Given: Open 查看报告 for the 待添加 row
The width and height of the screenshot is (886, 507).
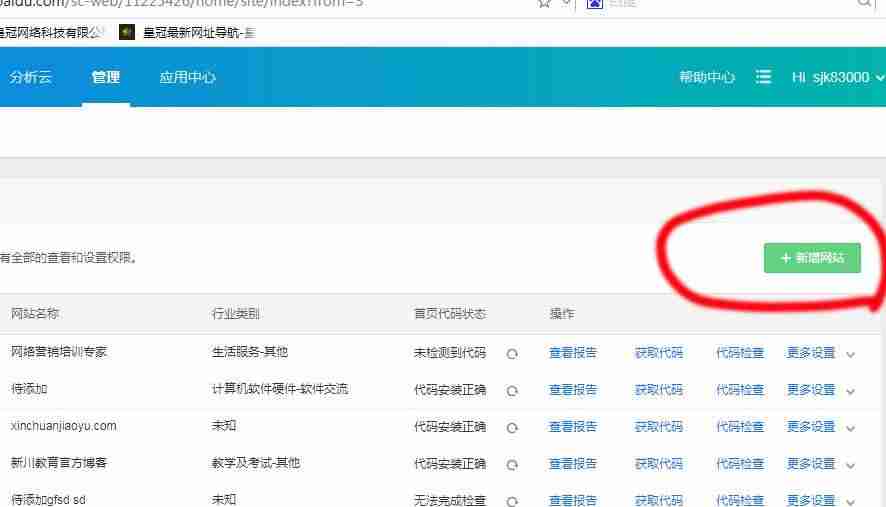Looking at the screenshot, I should point(573,389).
